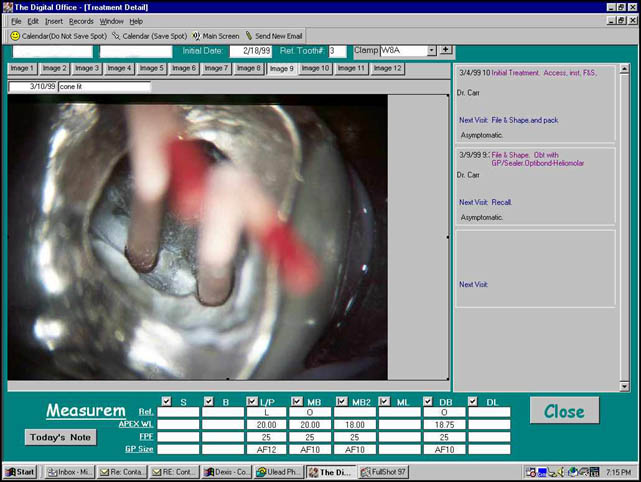This screenshot has height=482, width=641.
Task: Click the plus button beside Clamp
Action: (446, 51)
